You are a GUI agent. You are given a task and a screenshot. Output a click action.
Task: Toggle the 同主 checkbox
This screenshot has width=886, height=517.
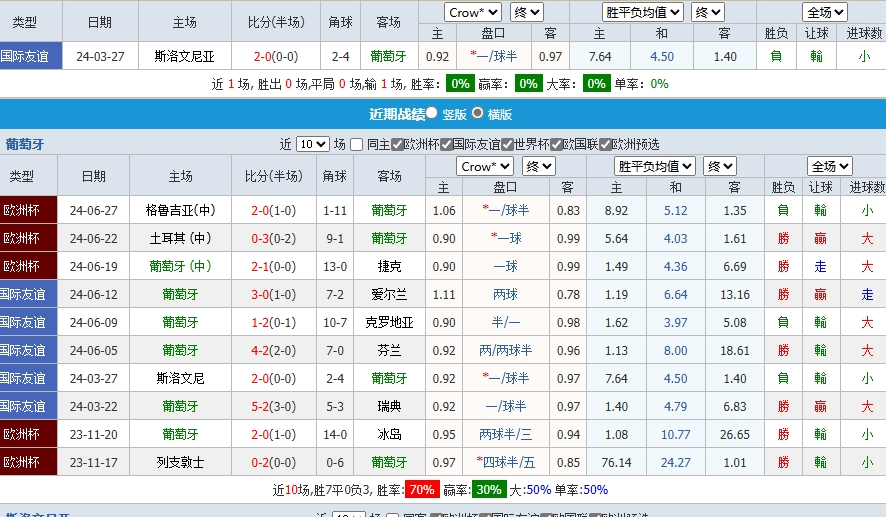point(357,144)
